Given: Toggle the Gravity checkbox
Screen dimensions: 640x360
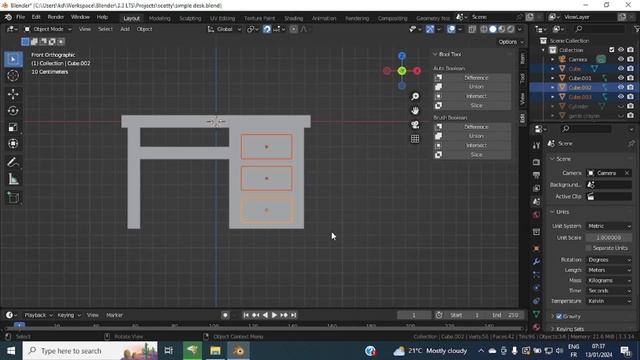Looking at the screenshot, I should (x=559, y=316).
